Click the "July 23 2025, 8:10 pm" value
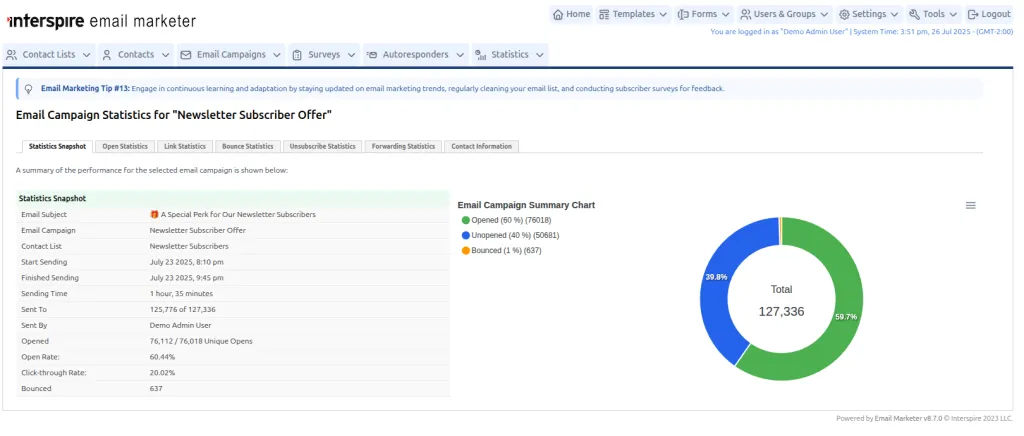Screen dimensions: 1024x436 pos(187,262)
